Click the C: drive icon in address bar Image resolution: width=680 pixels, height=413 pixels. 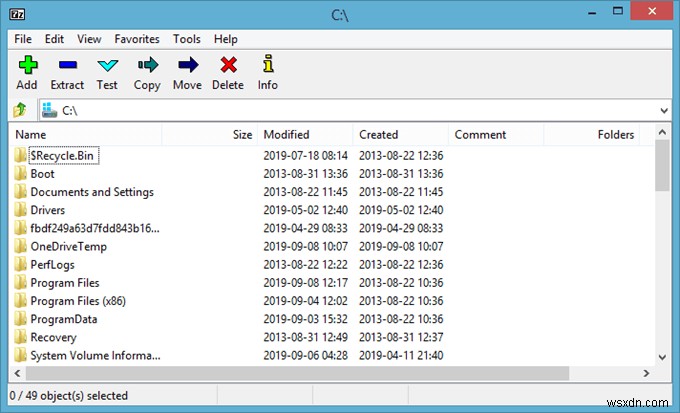[49, 110]
